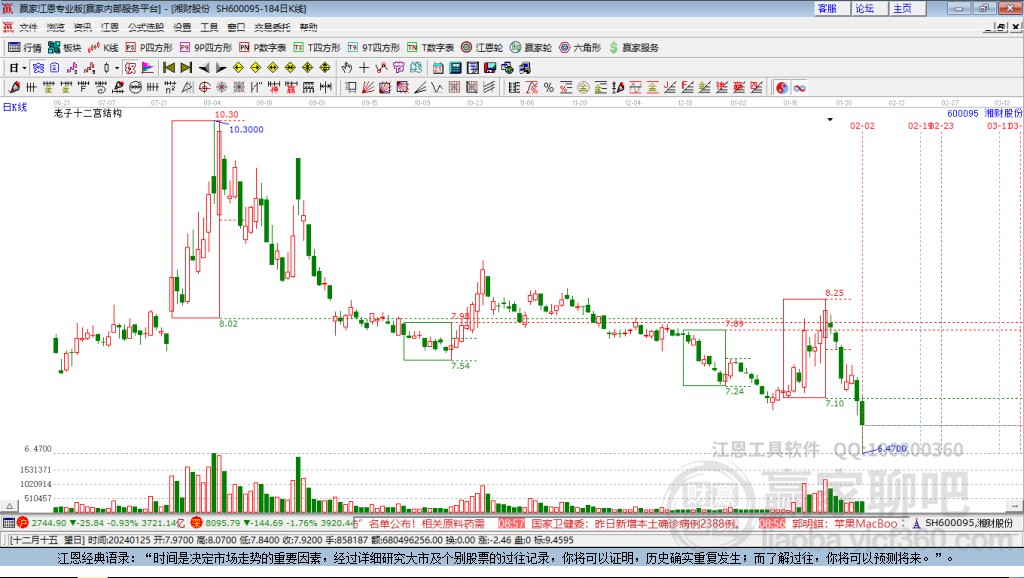Open the 公式选股 menu
1024x578 pixels.
(x=146, y=27)
